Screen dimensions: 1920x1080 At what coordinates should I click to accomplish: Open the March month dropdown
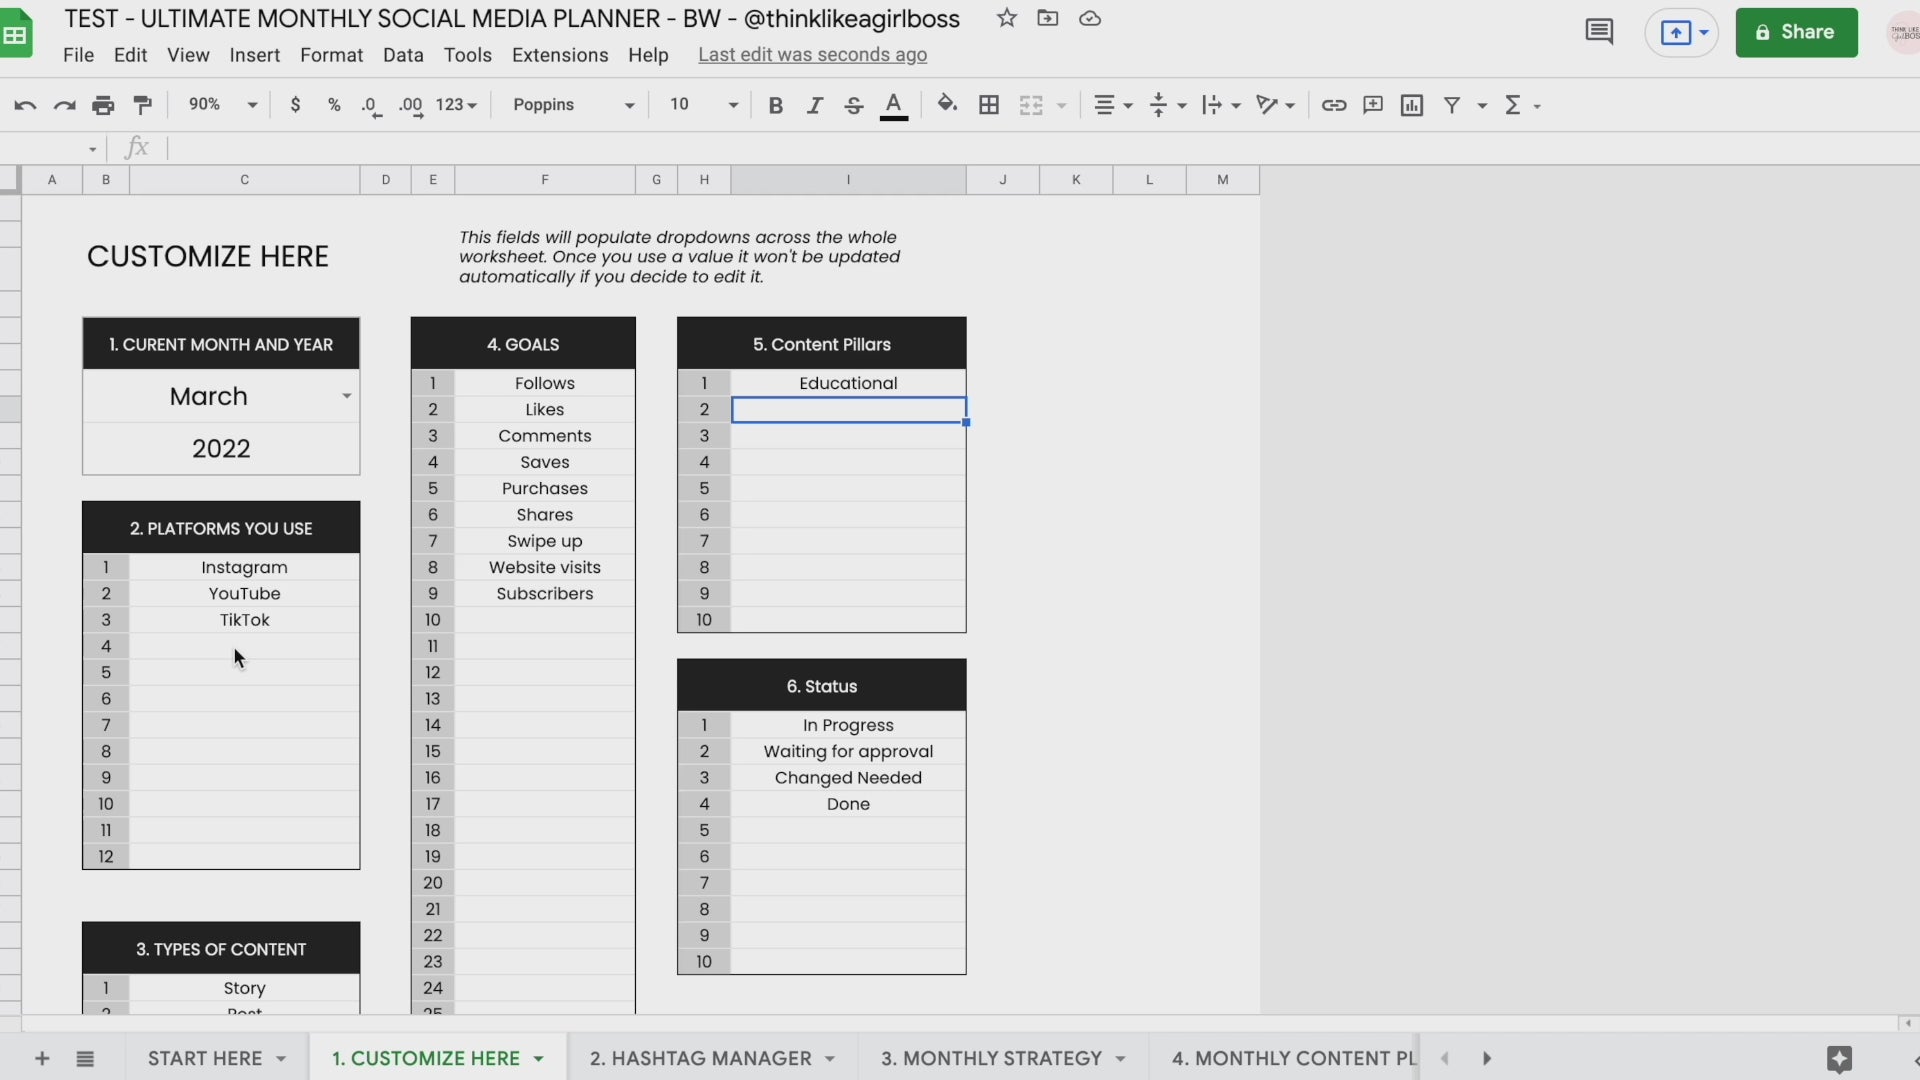pos(346,396)
